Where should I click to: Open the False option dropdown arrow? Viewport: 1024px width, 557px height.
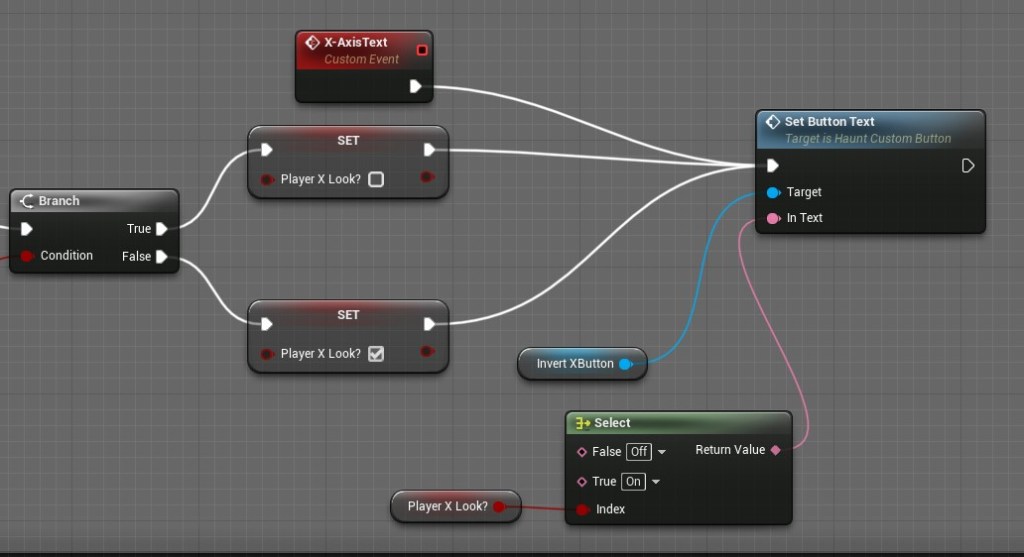click(x=662, y=452)
